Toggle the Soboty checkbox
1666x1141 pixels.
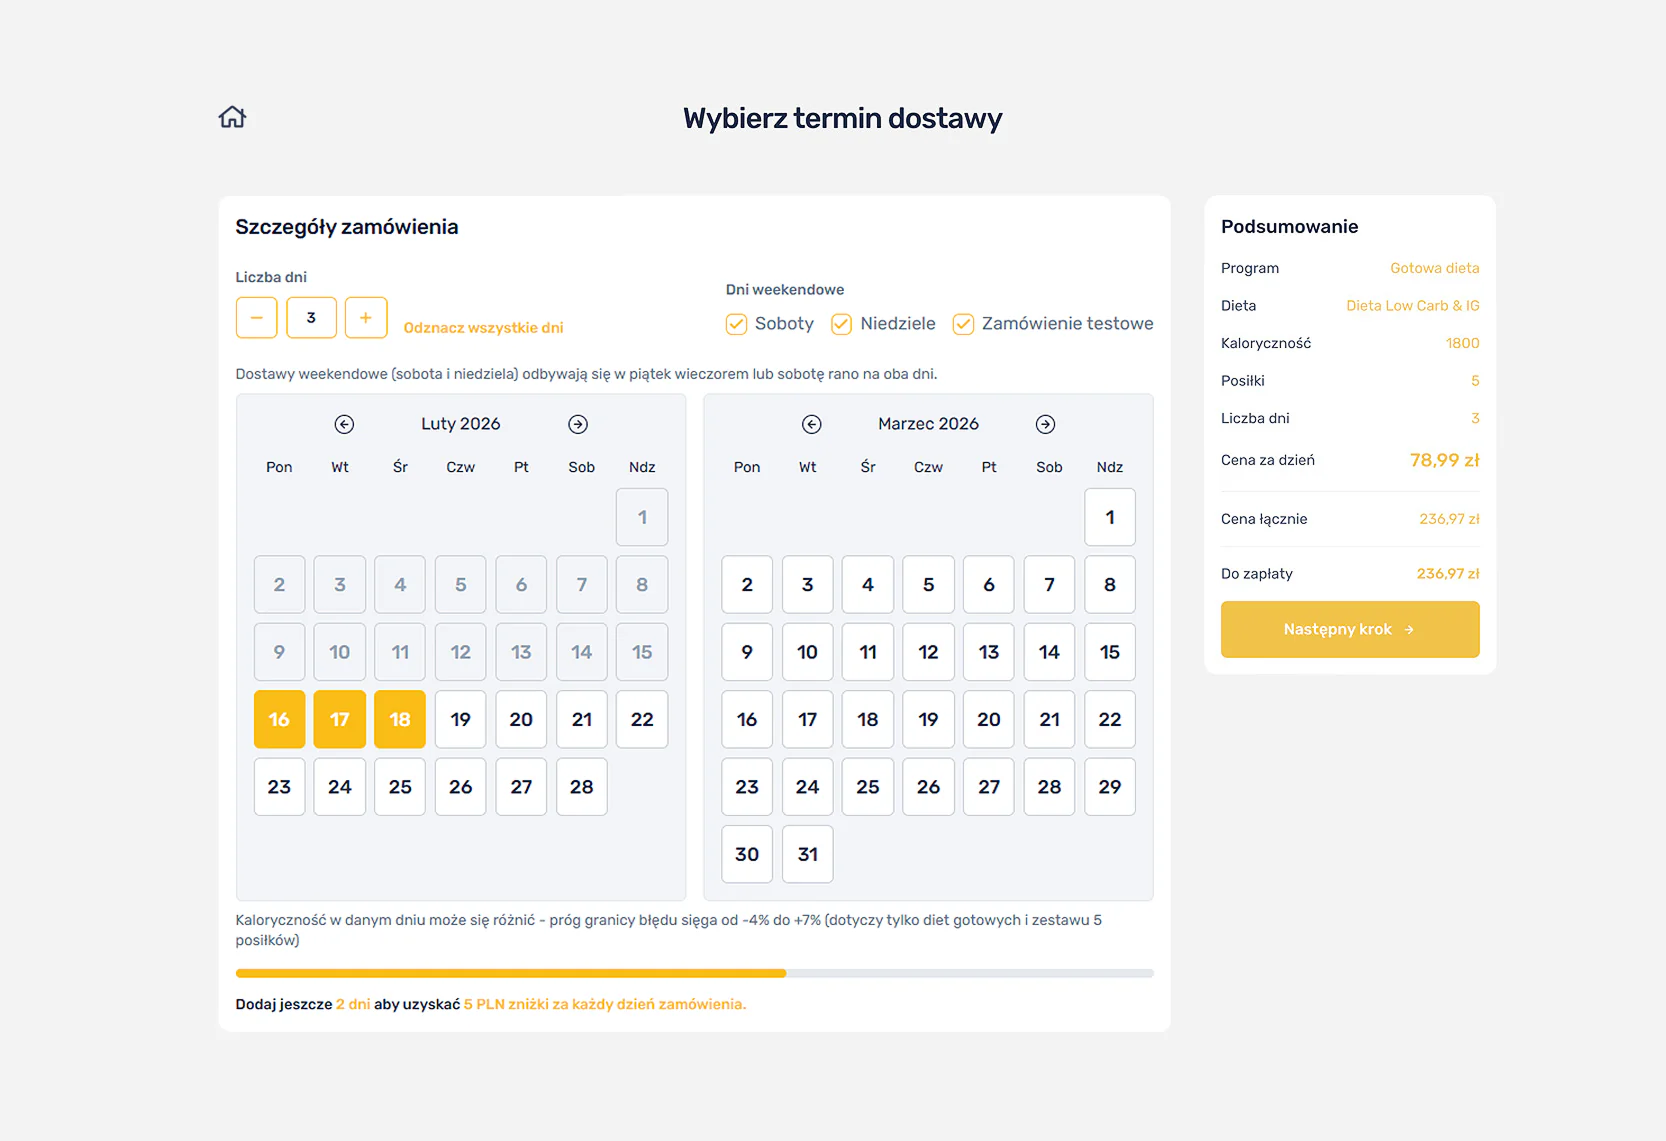(x=737, y=324)
